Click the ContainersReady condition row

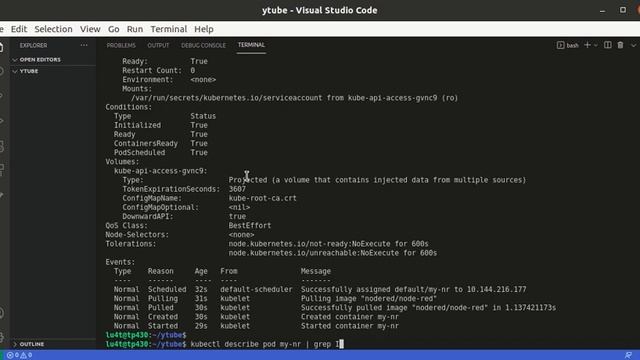click(x=161, y=144)
